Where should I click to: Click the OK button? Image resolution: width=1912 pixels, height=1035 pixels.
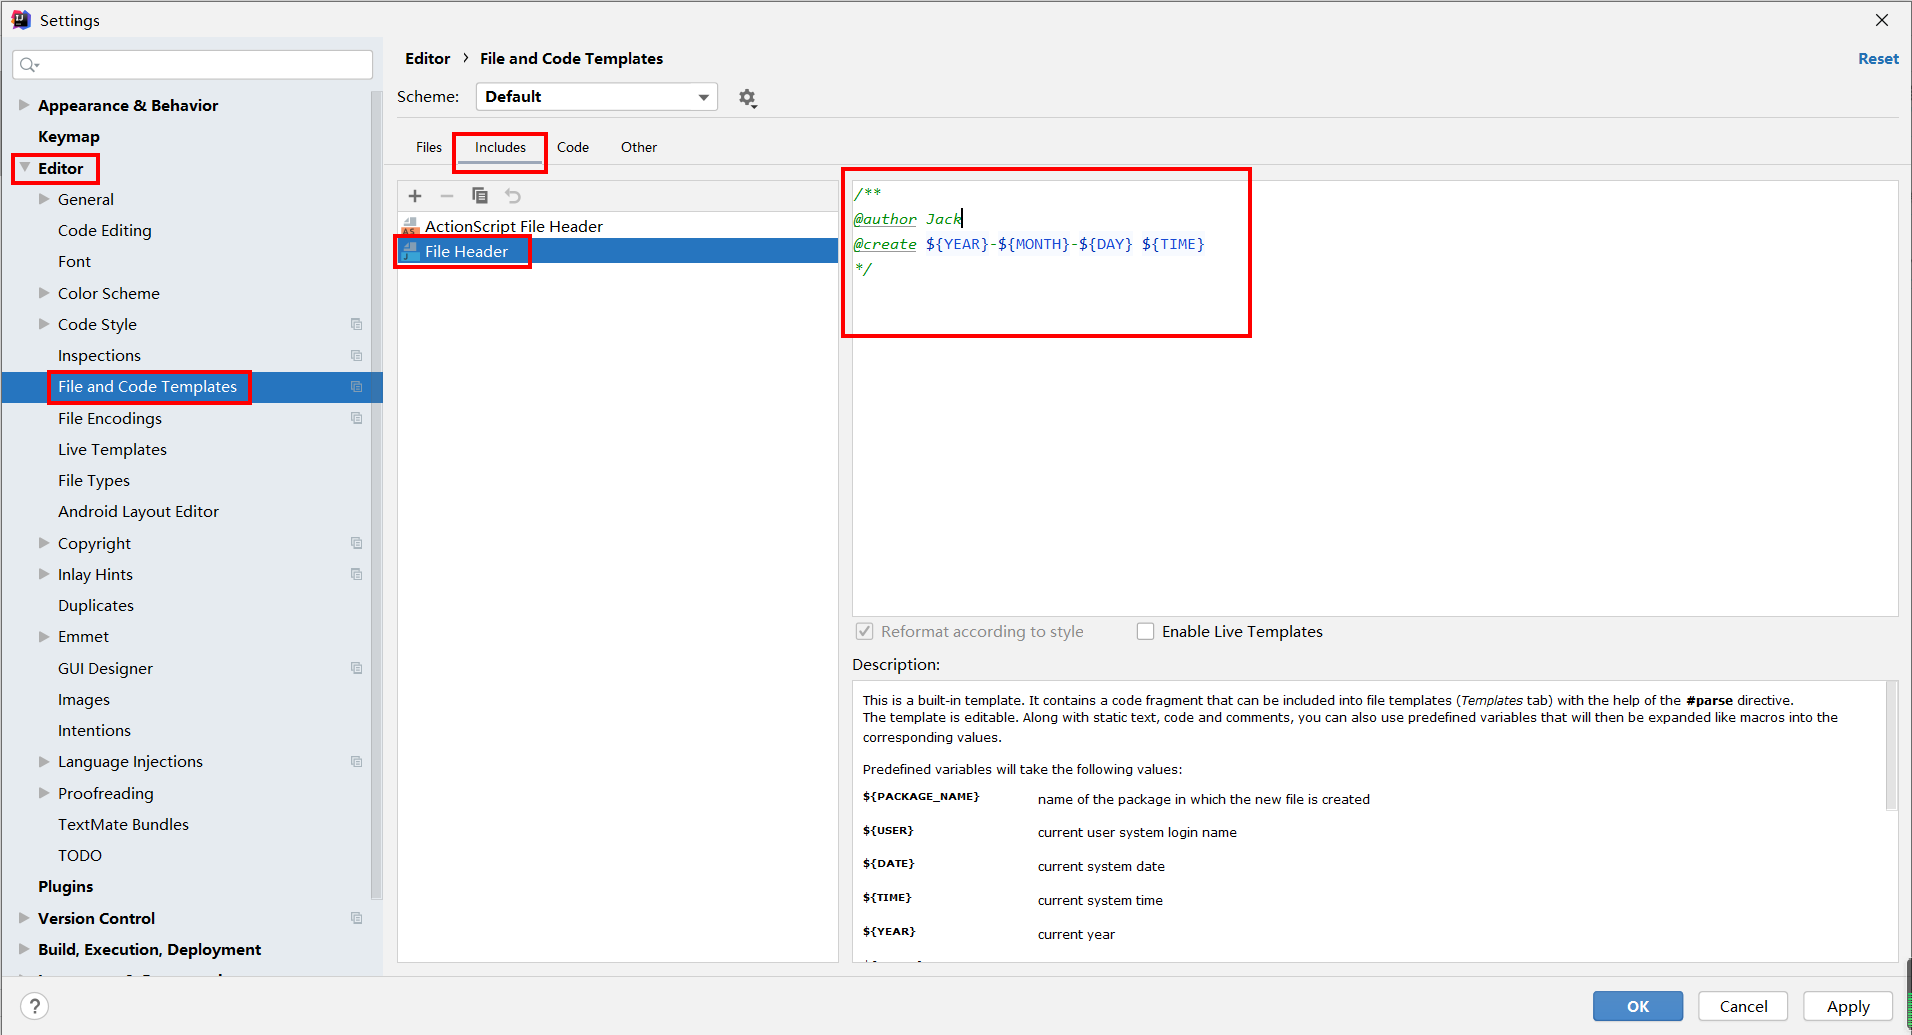[1638, 1006]
